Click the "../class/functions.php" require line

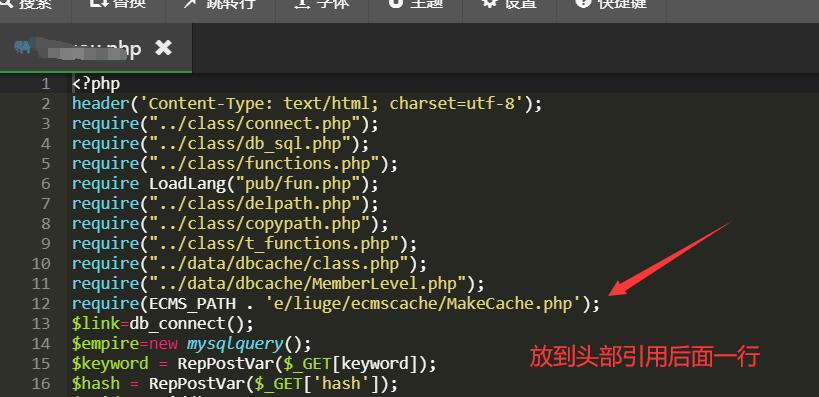point(235,164)
